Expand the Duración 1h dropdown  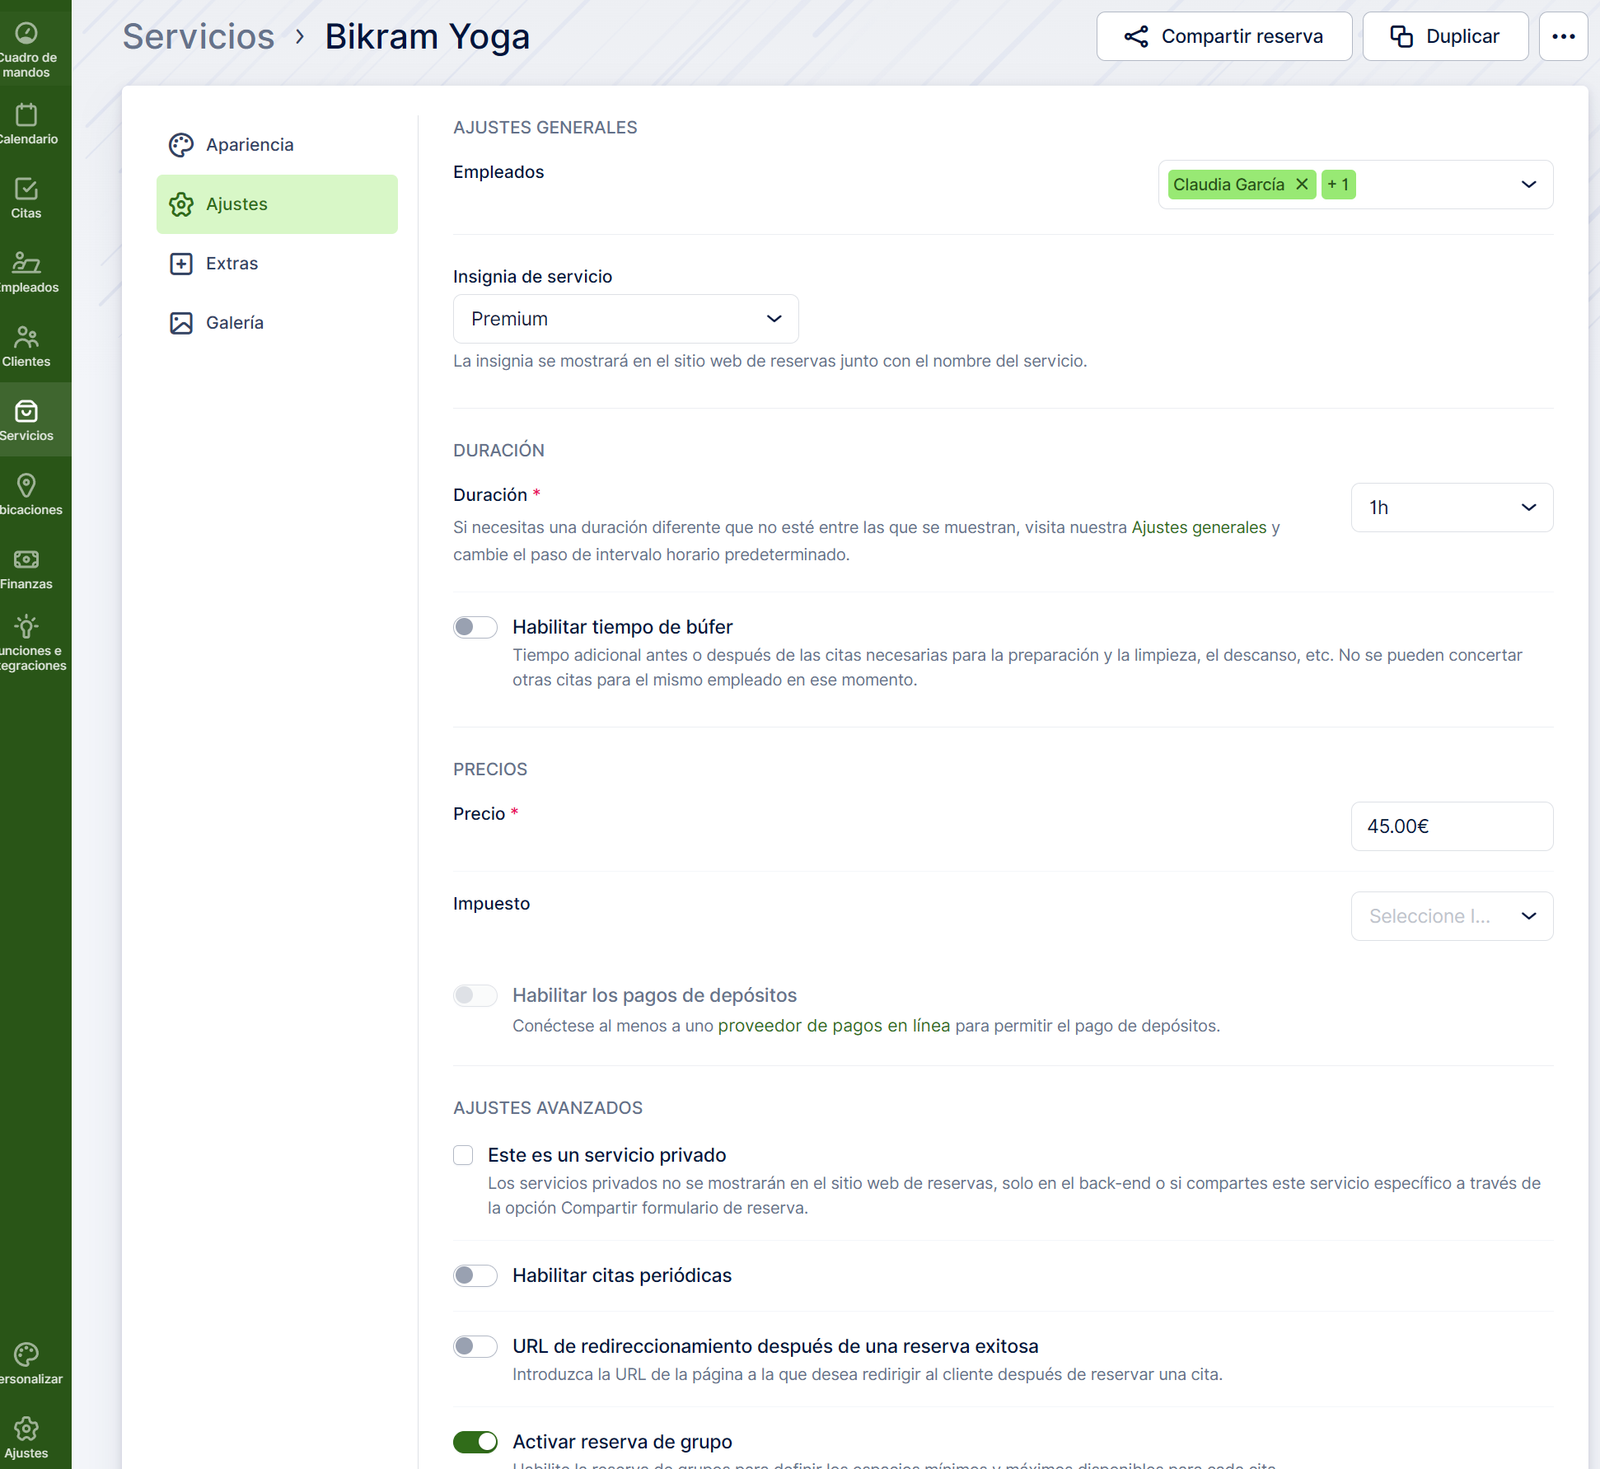(x=1451, y=508)
